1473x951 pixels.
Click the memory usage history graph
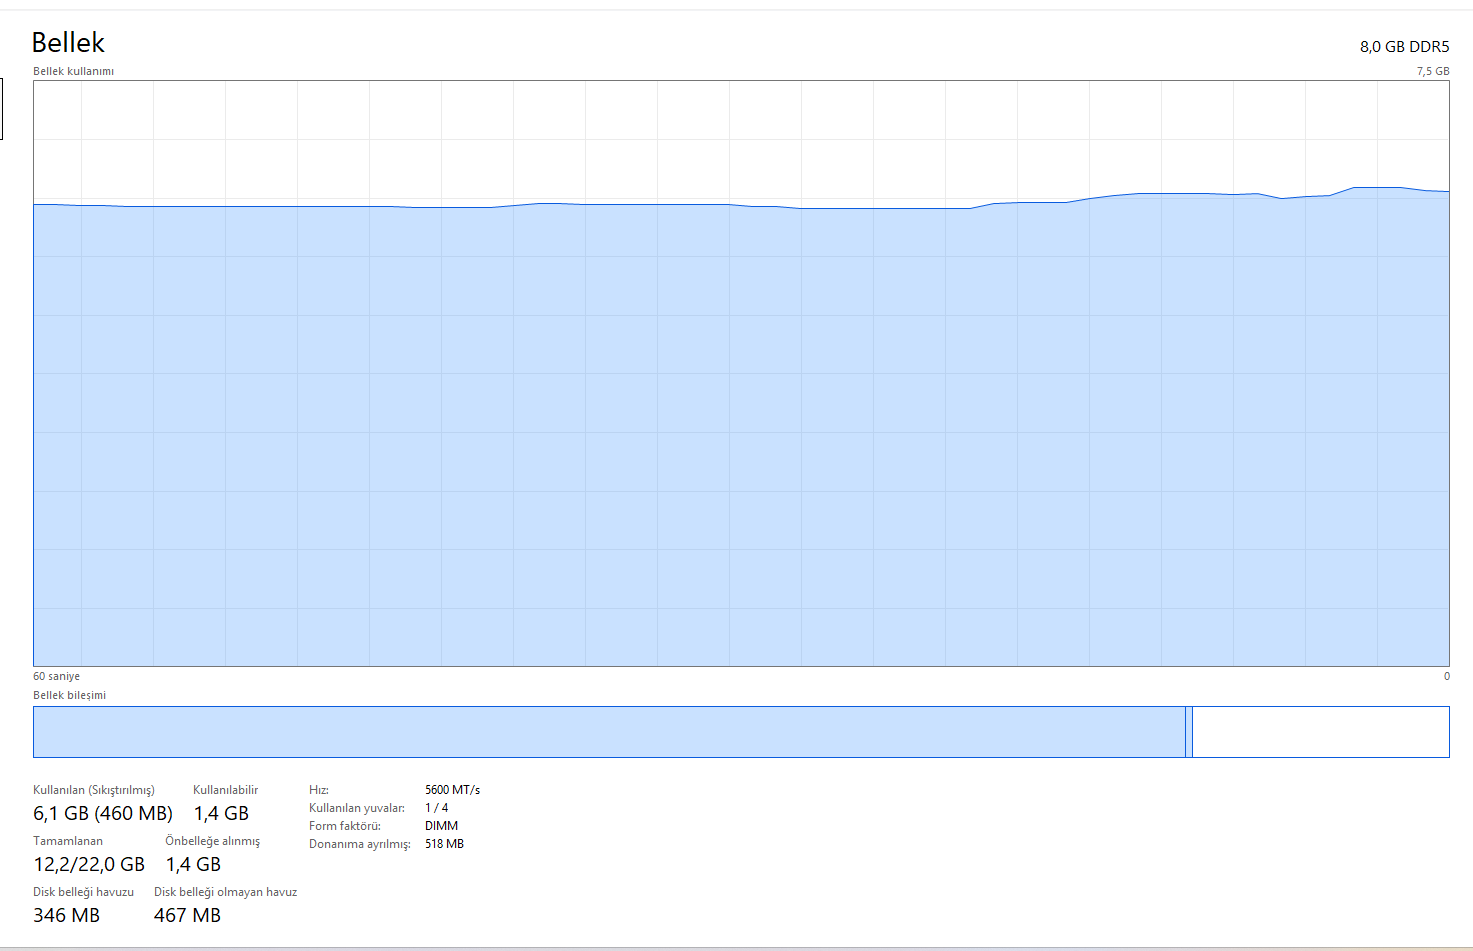(x=741, y=373)
